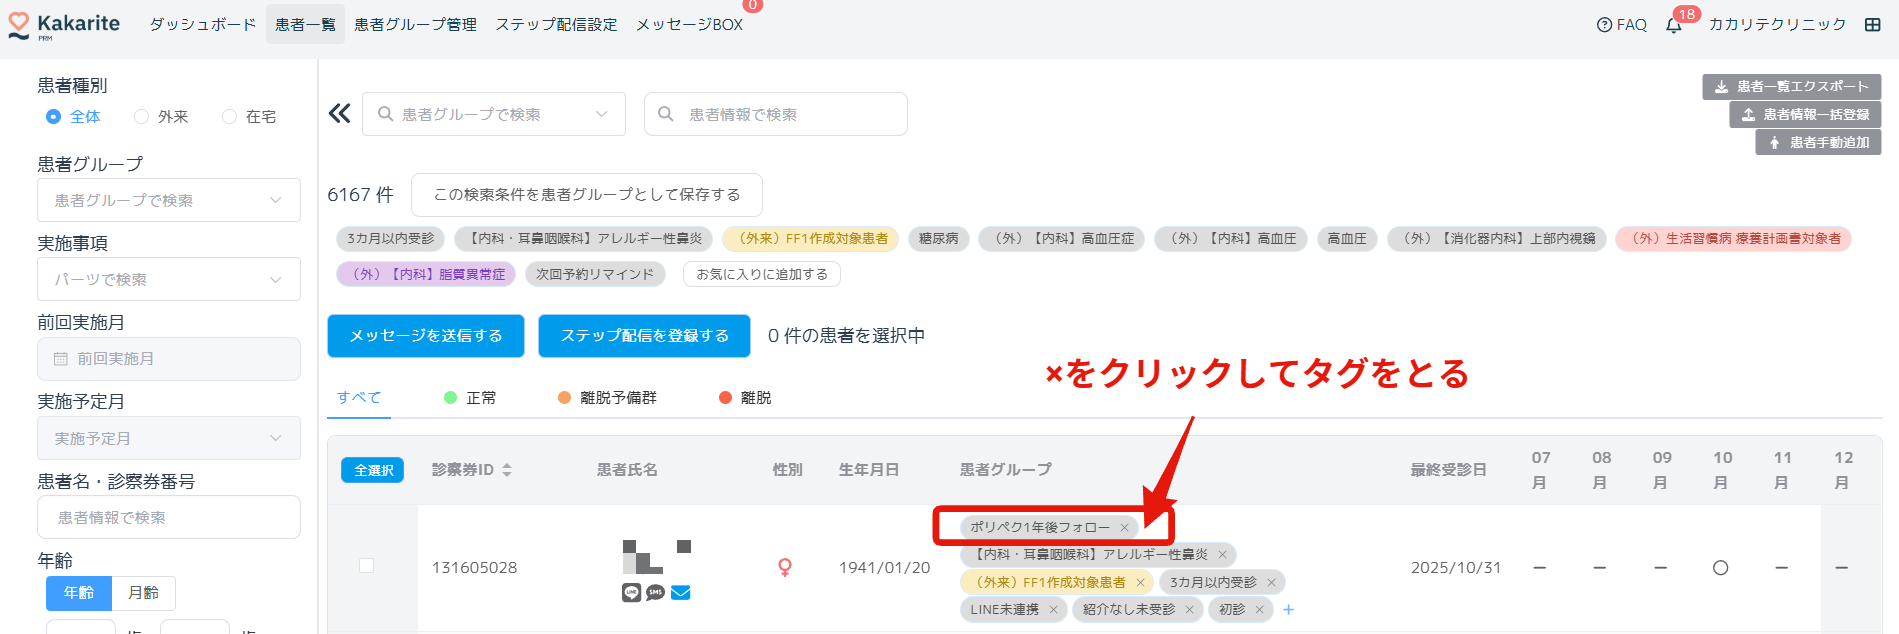Remove the アレルギー性鼻炎 tag from patient row
Viewport: 1899px width, 634px height.
[1222, 554]
